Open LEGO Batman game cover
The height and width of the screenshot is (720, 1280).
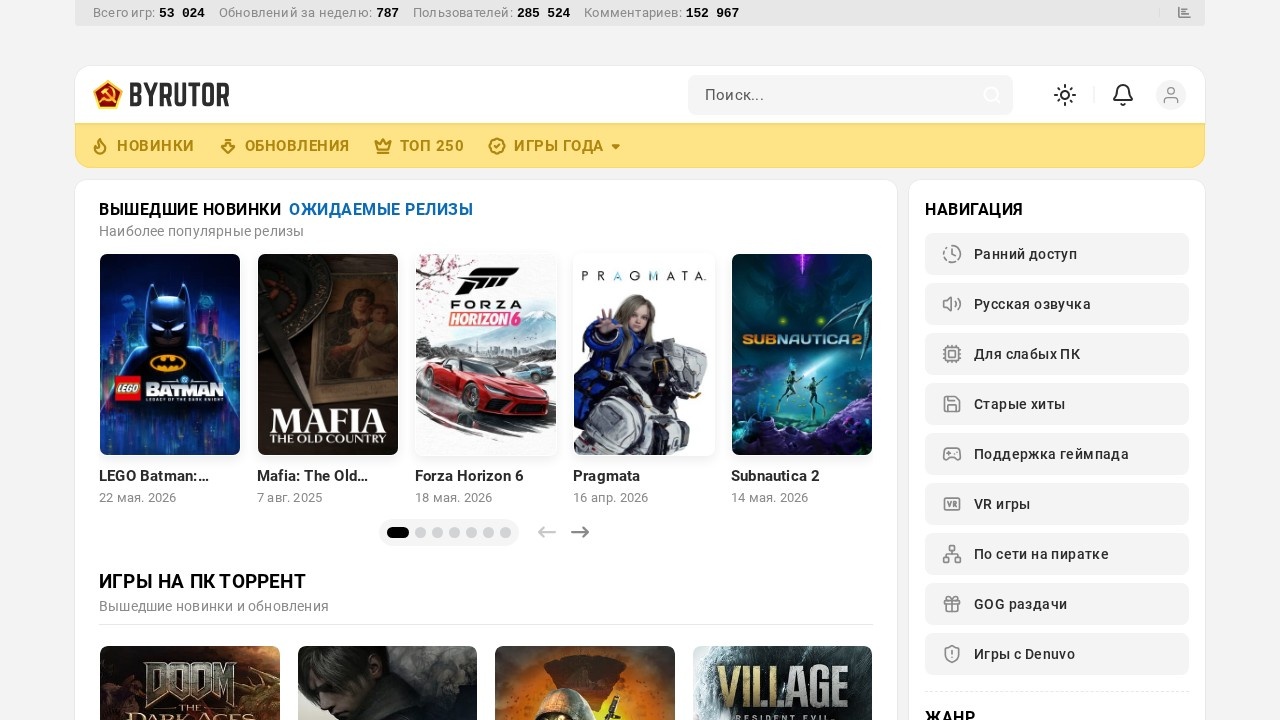tap(170, 355)
